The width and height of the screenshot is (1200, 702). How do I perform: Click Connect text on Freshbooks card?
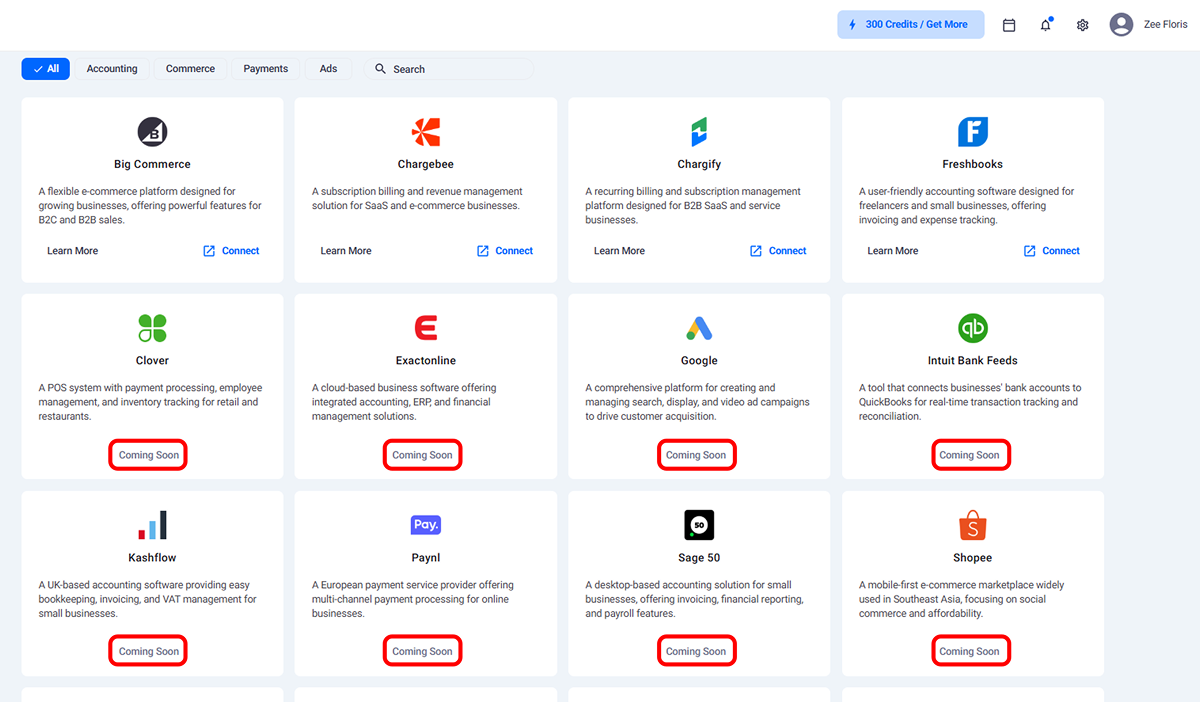1061,251
